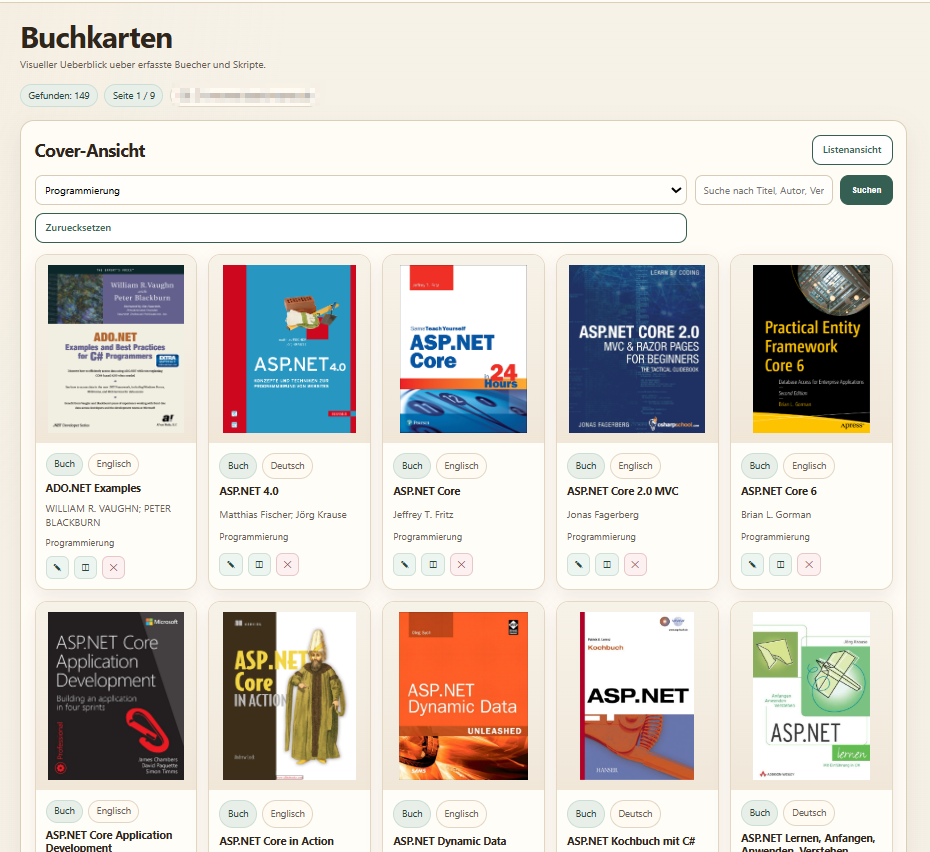Click the Practical Entity Framework Core 6 cover
Image resolution: width=930 pixels, height=852 pixels.
coord(811,349)
